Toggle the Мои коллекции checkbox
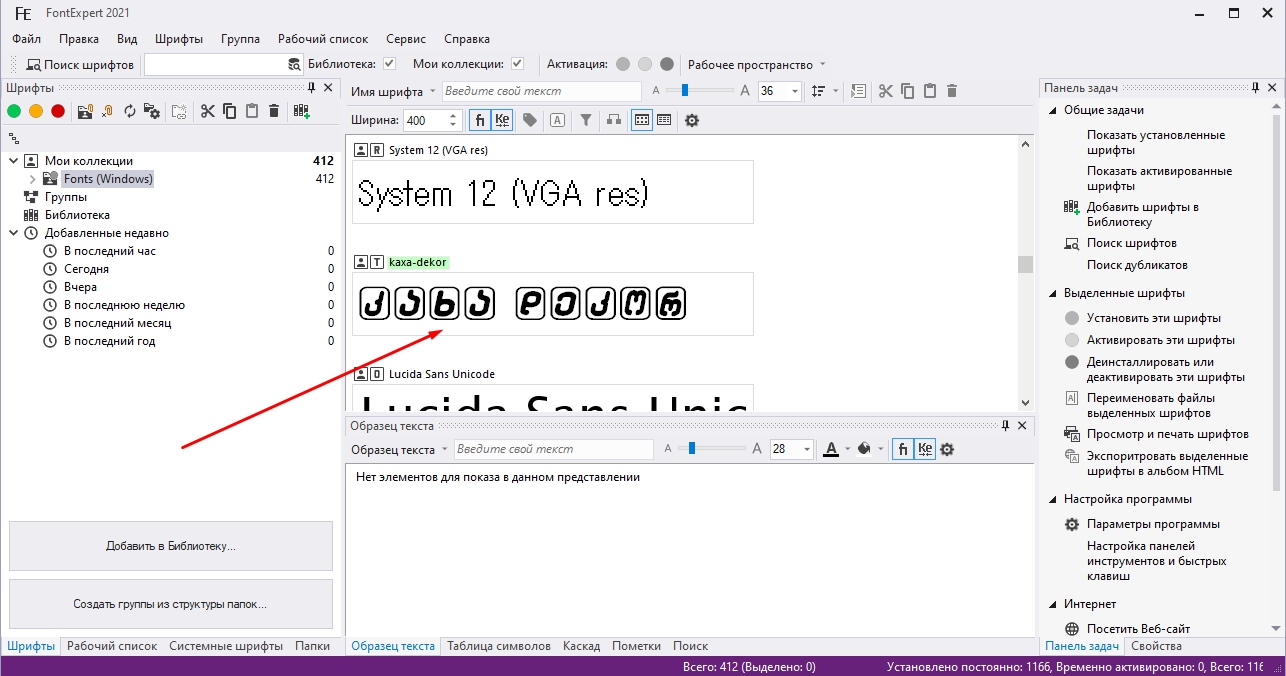Image resolution: width=1286 pixels, height=676 pixels. click(517, 64)
